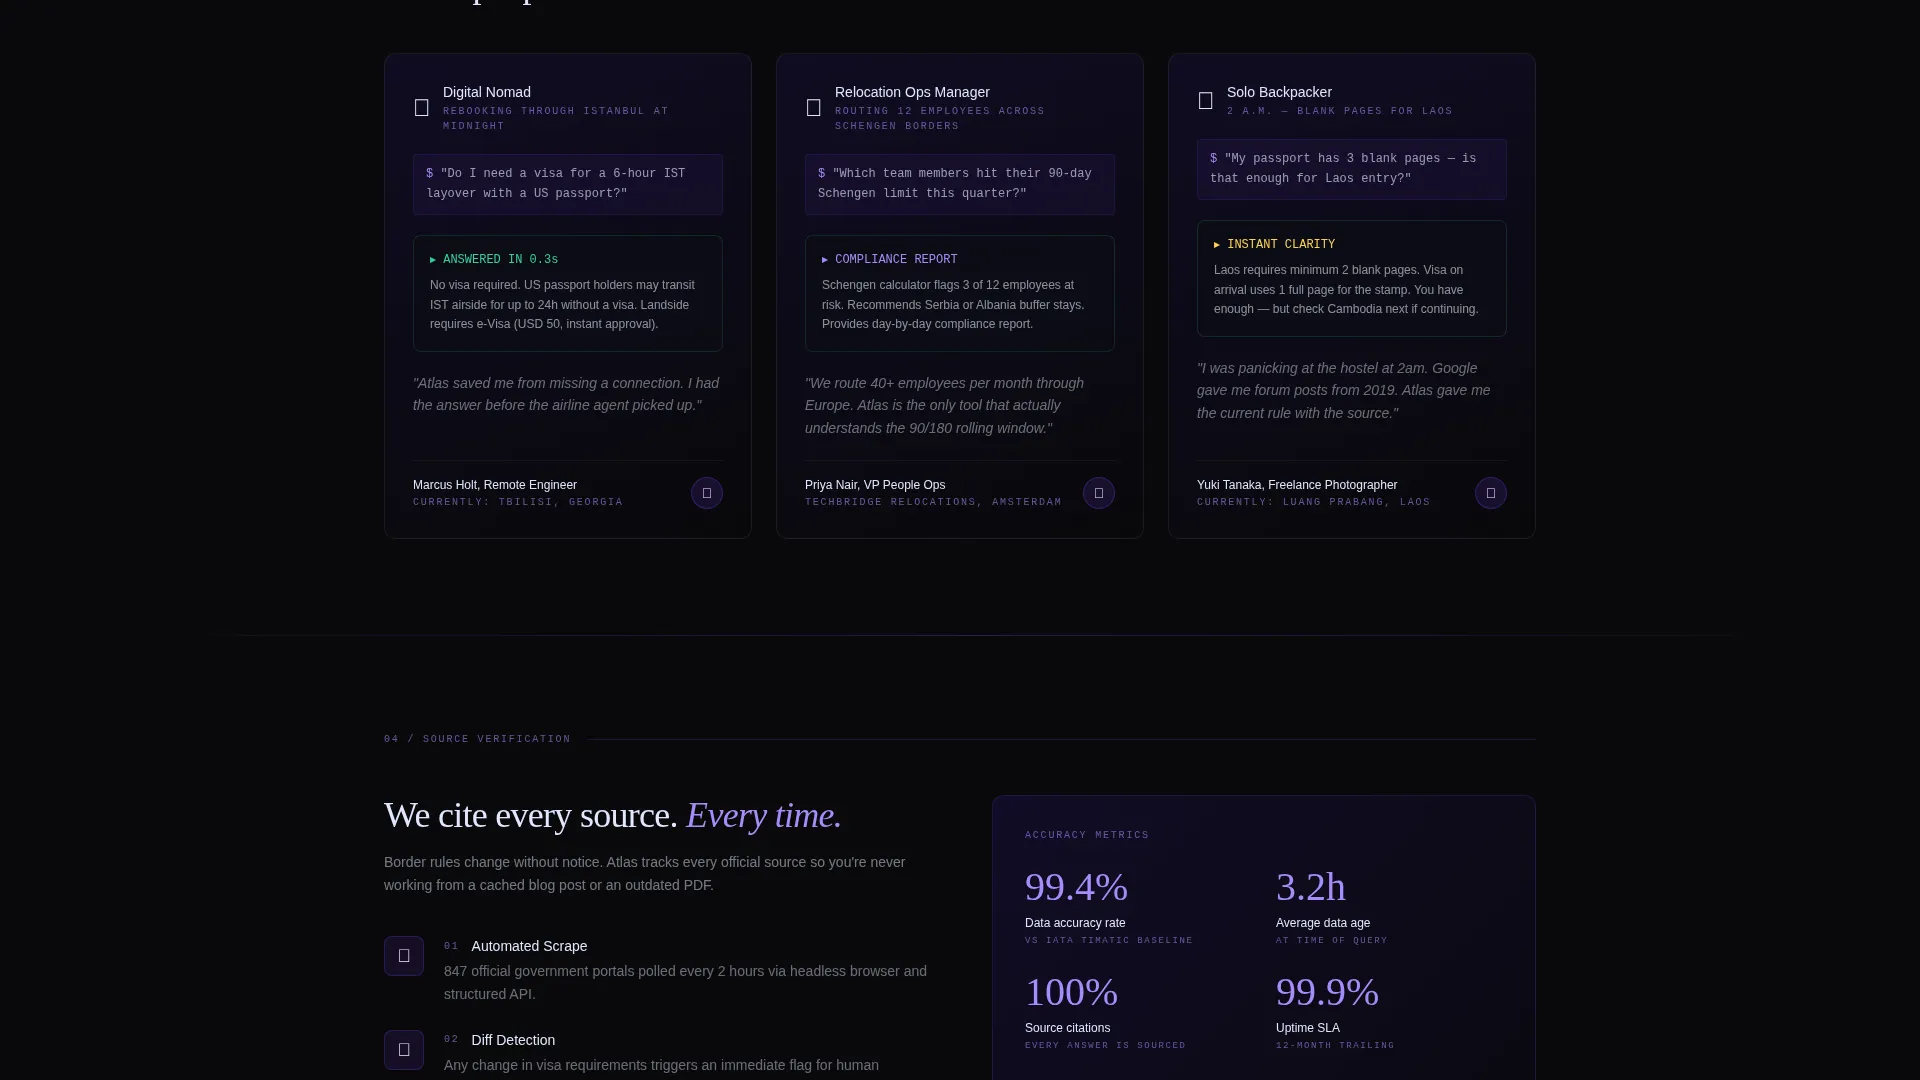Click the 3.2h average data age metric

(x=1332, y=907)
